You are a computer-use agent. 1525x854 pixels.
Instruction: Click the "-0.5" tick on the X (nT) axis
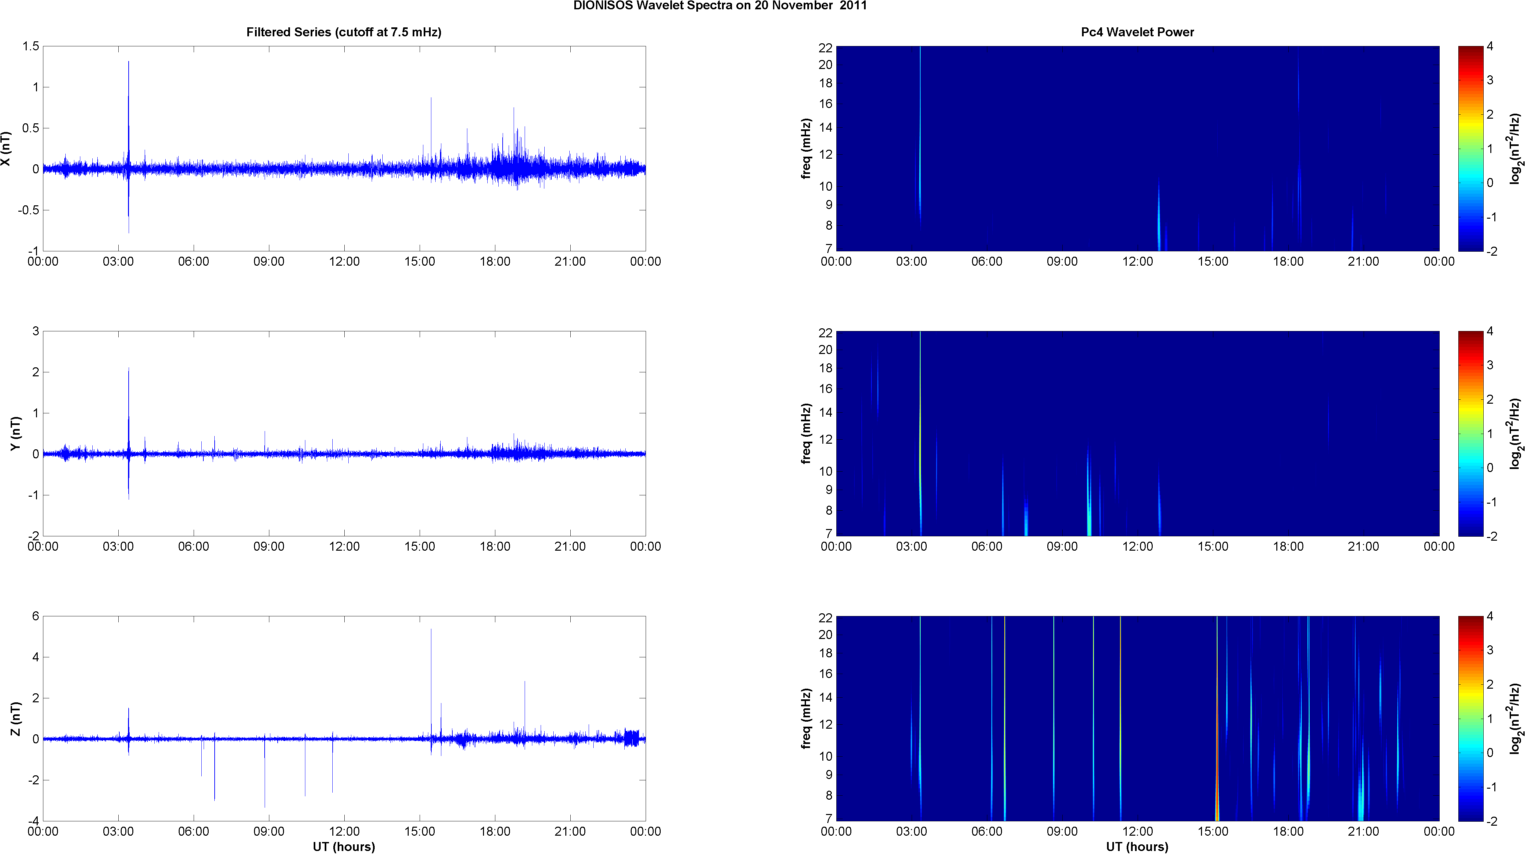pyautogui.click(x=28, y=210)
